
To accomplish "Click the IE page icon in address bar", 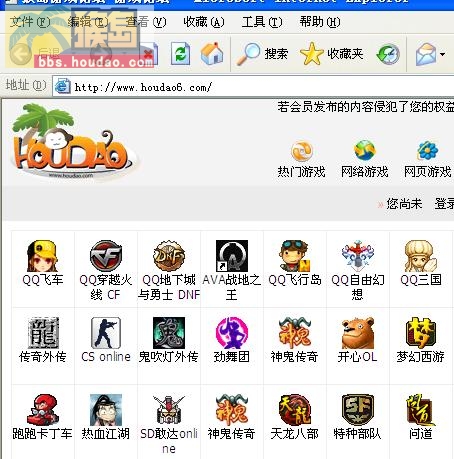I will (62, 87).
